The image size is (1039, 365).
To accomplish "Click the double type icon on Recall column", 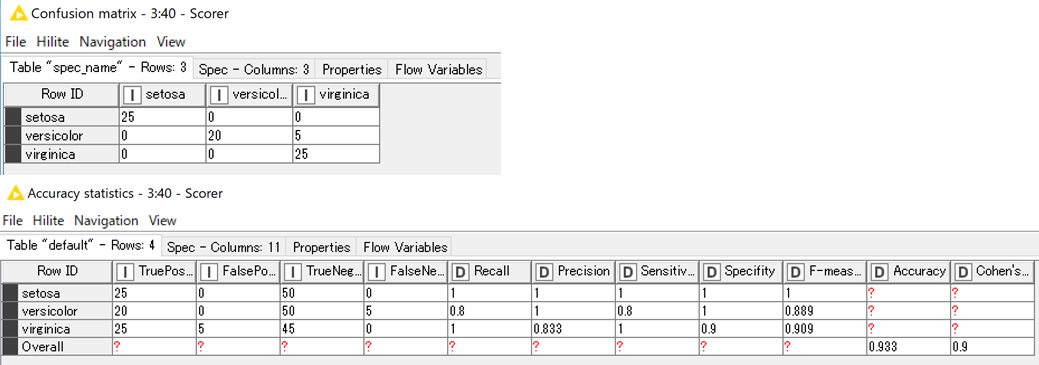I will click(x=461, y=272).
